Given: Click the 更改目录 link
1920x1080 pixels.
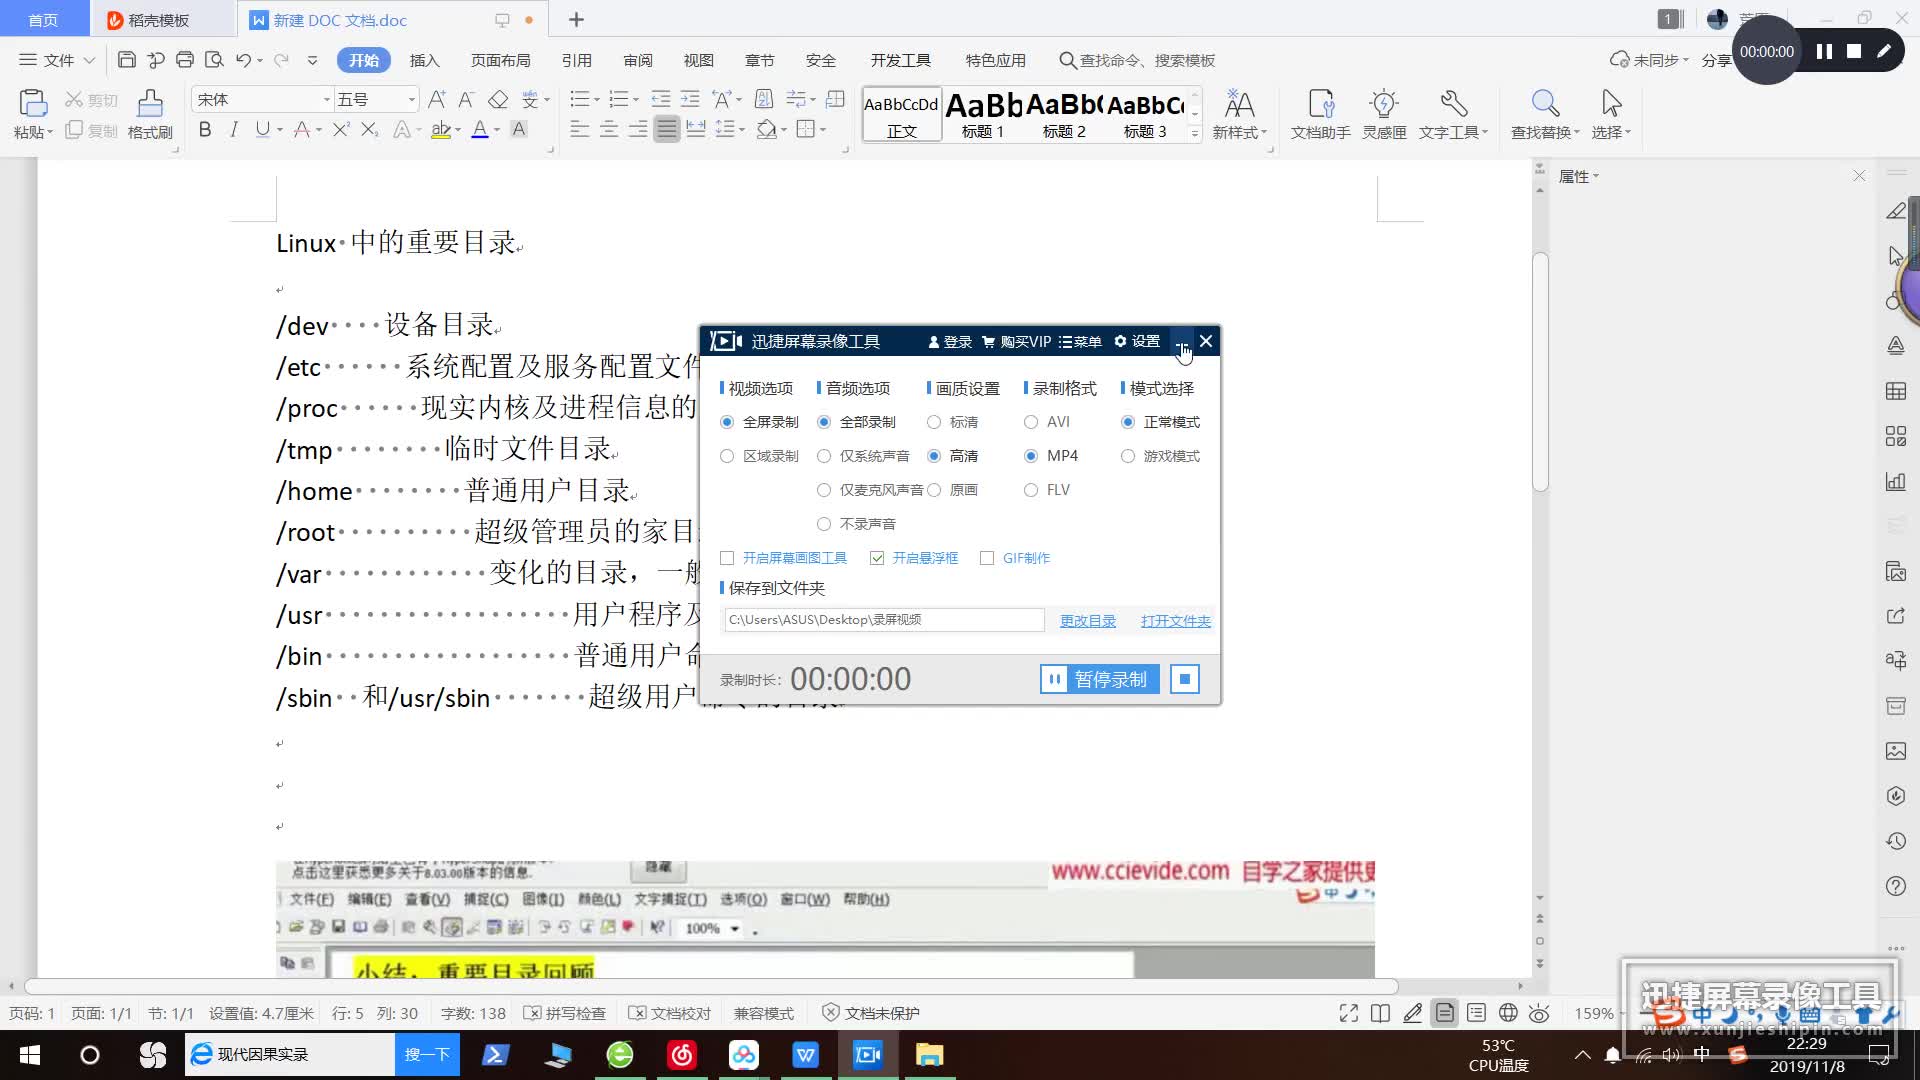Looking at the screenshot, I should pos(1087,621).
